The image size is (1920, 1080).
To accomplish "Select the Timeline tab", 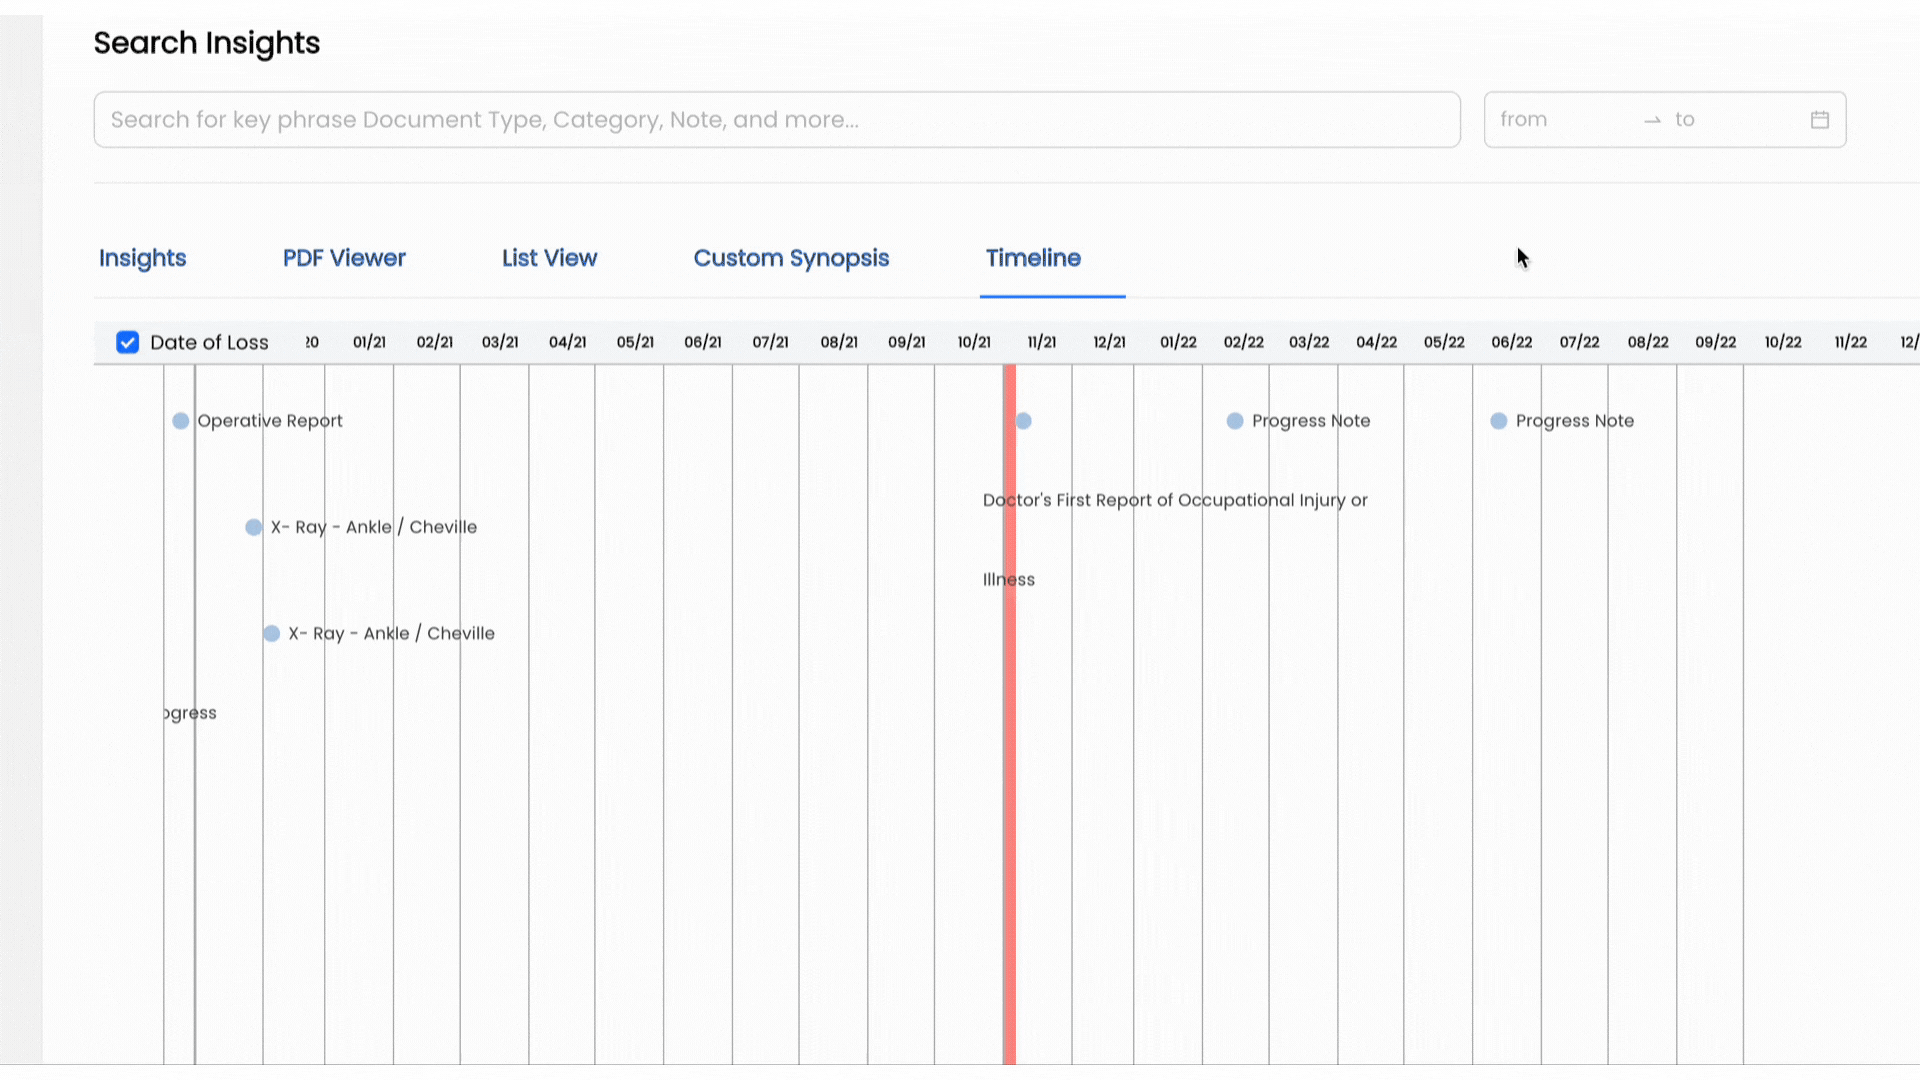I will 1032,258.
